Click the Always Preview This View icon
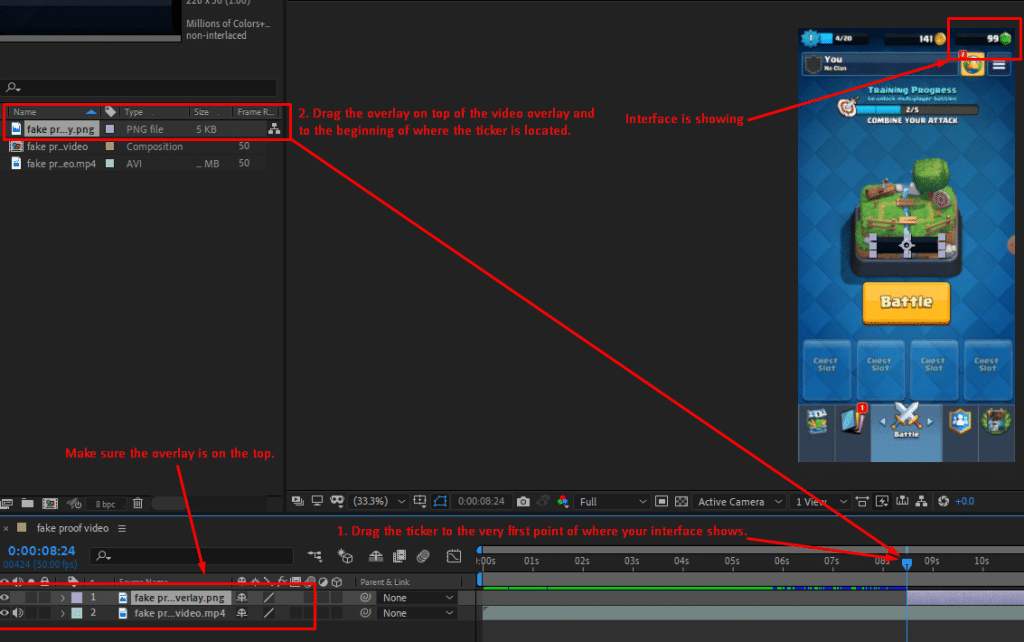The width and height of the screenshot is (1024, 642). [298, 501]
